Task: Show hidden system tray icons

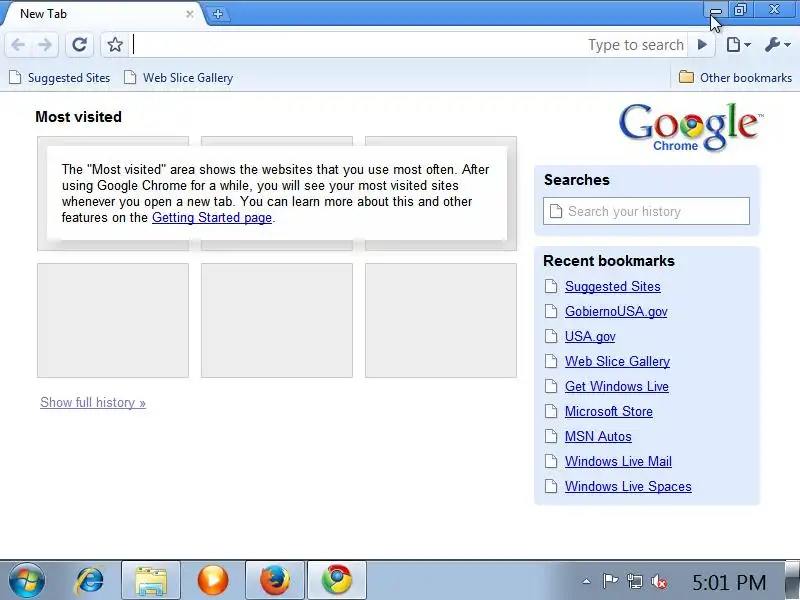Action: pyautogui.click(x=587, y=581)
